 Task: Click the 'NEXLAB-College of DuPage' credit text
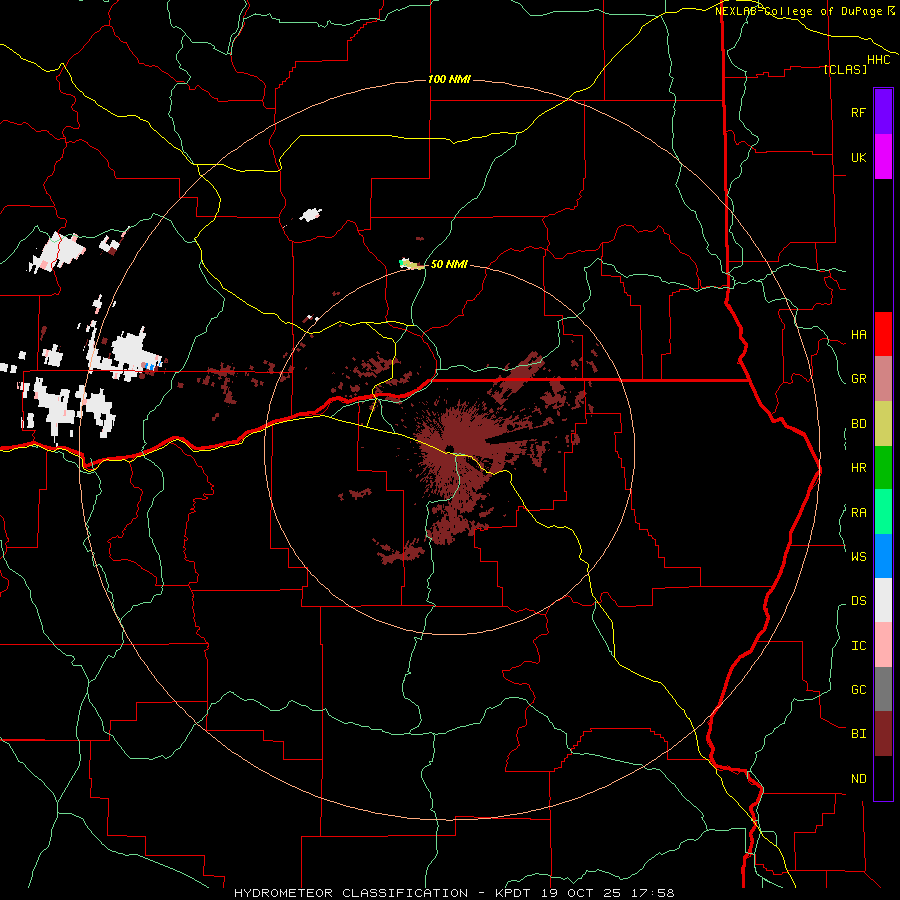click(799, 11)
